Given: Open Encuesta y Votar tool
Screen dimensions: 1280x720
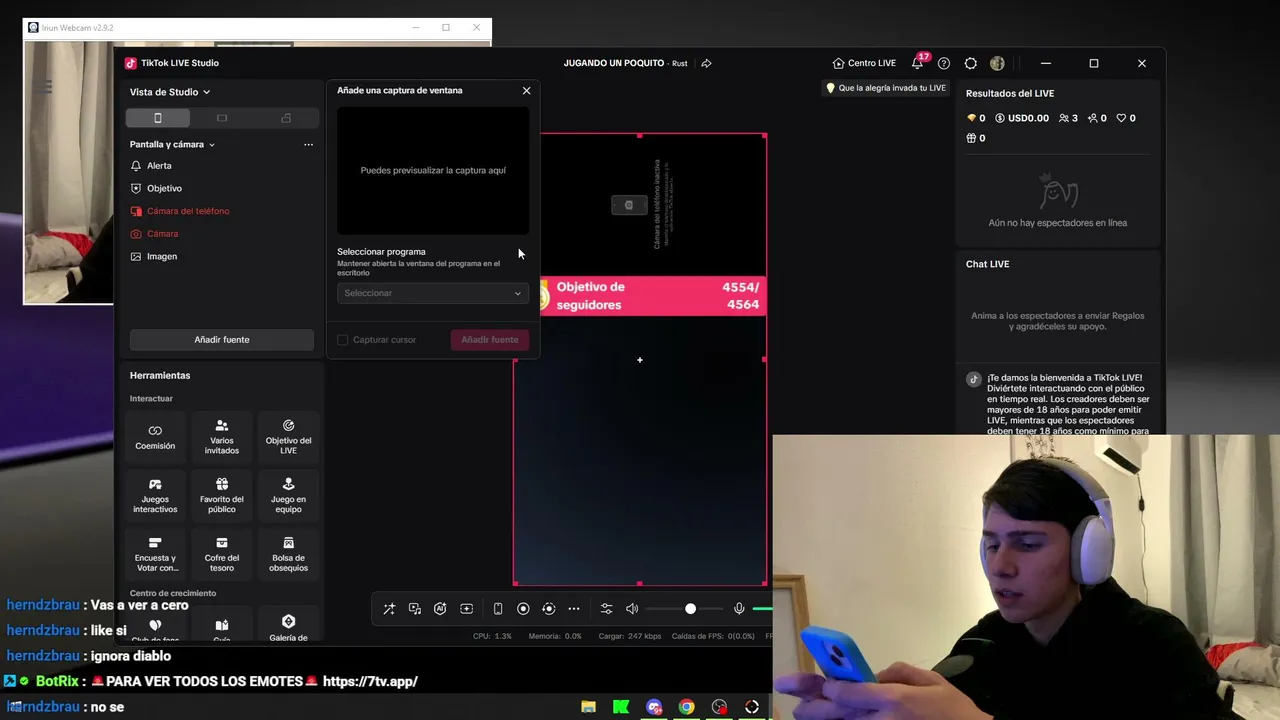Looking at the screenshot, I should coord(155,555).
